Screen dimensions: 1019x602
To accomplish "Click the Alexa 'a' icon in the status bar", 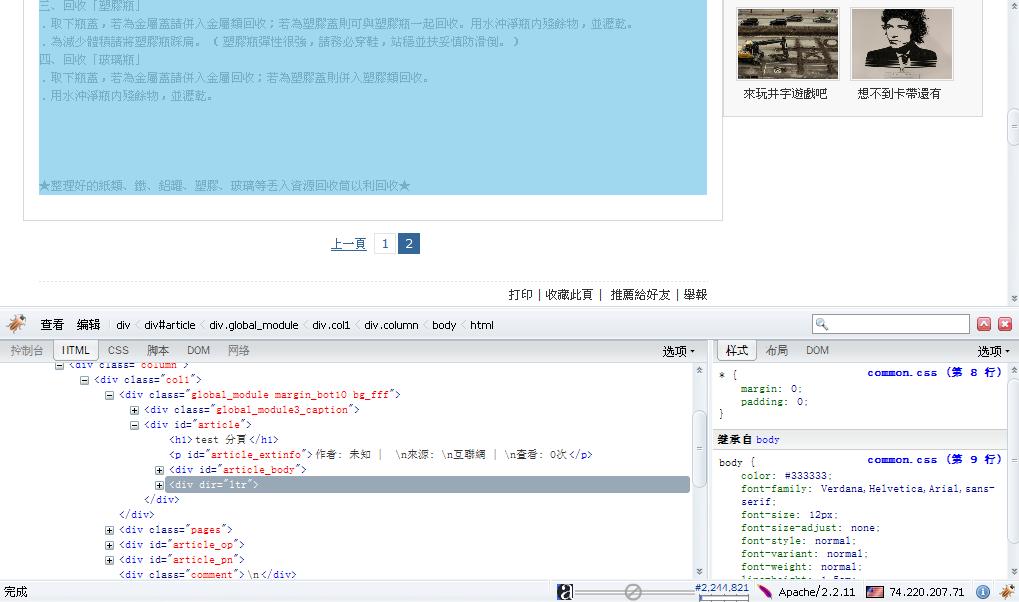I will tap(565, 592).
